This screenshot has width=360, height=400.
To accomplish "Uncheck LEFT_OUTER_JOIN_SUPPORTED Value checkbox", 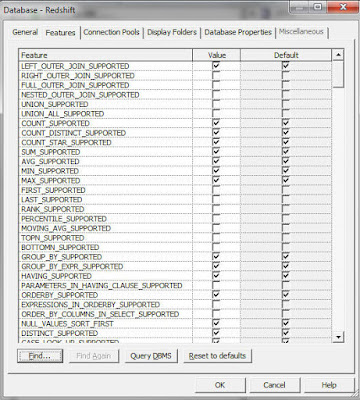I will point(216,66).
